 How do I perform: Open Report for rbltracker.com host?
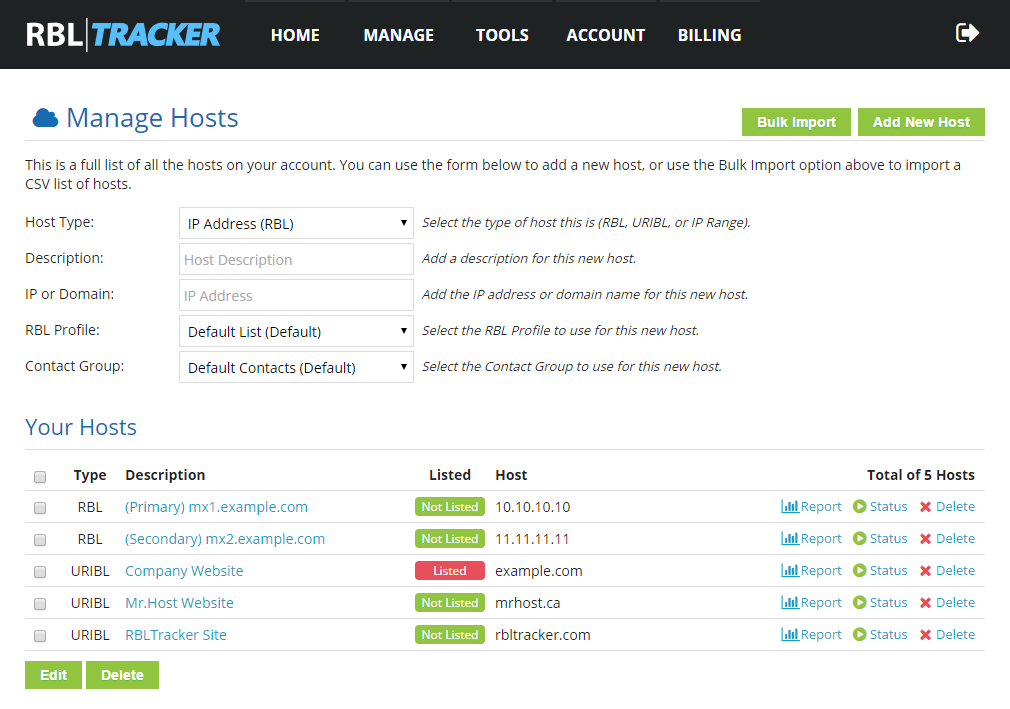[811, 634]
